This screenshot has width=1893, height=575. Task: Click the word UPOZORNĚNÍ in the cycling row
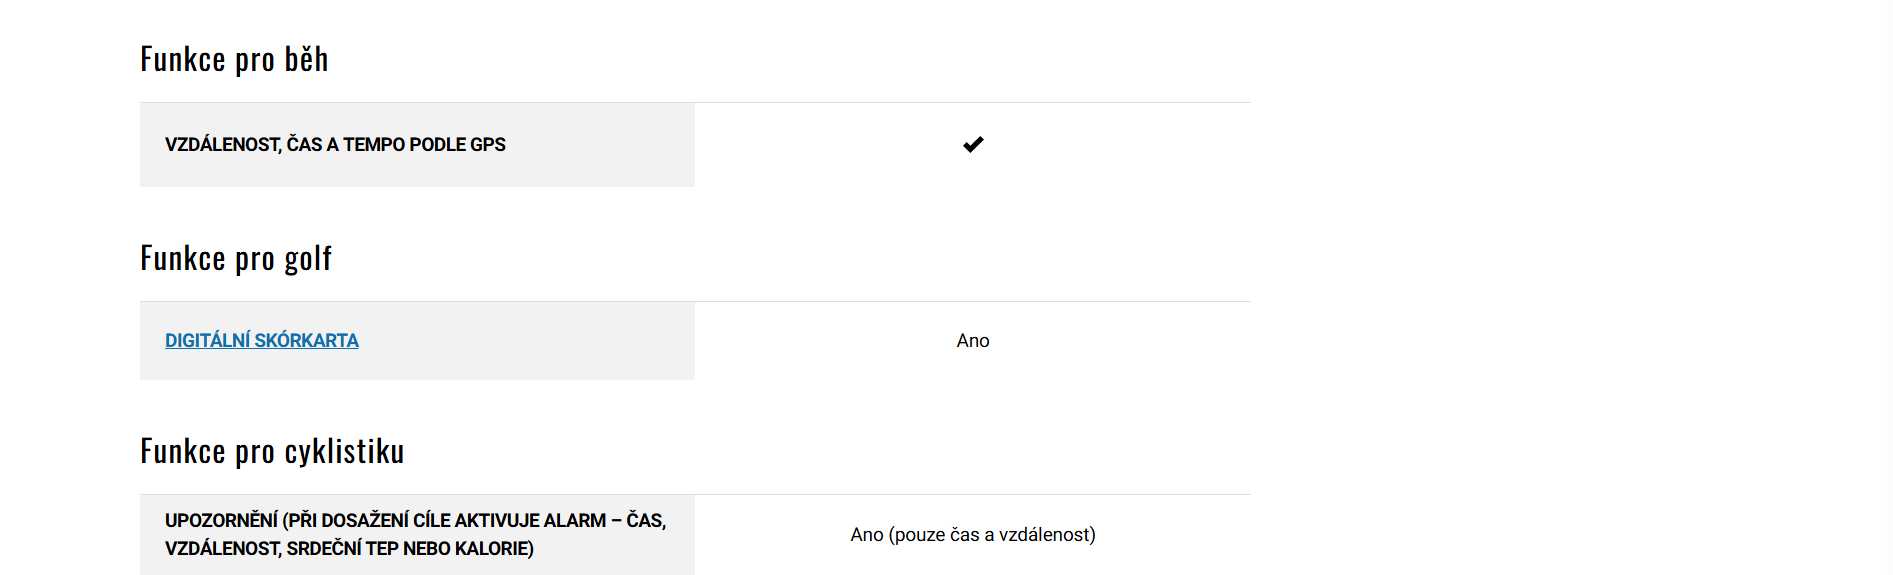pos(221,521)
